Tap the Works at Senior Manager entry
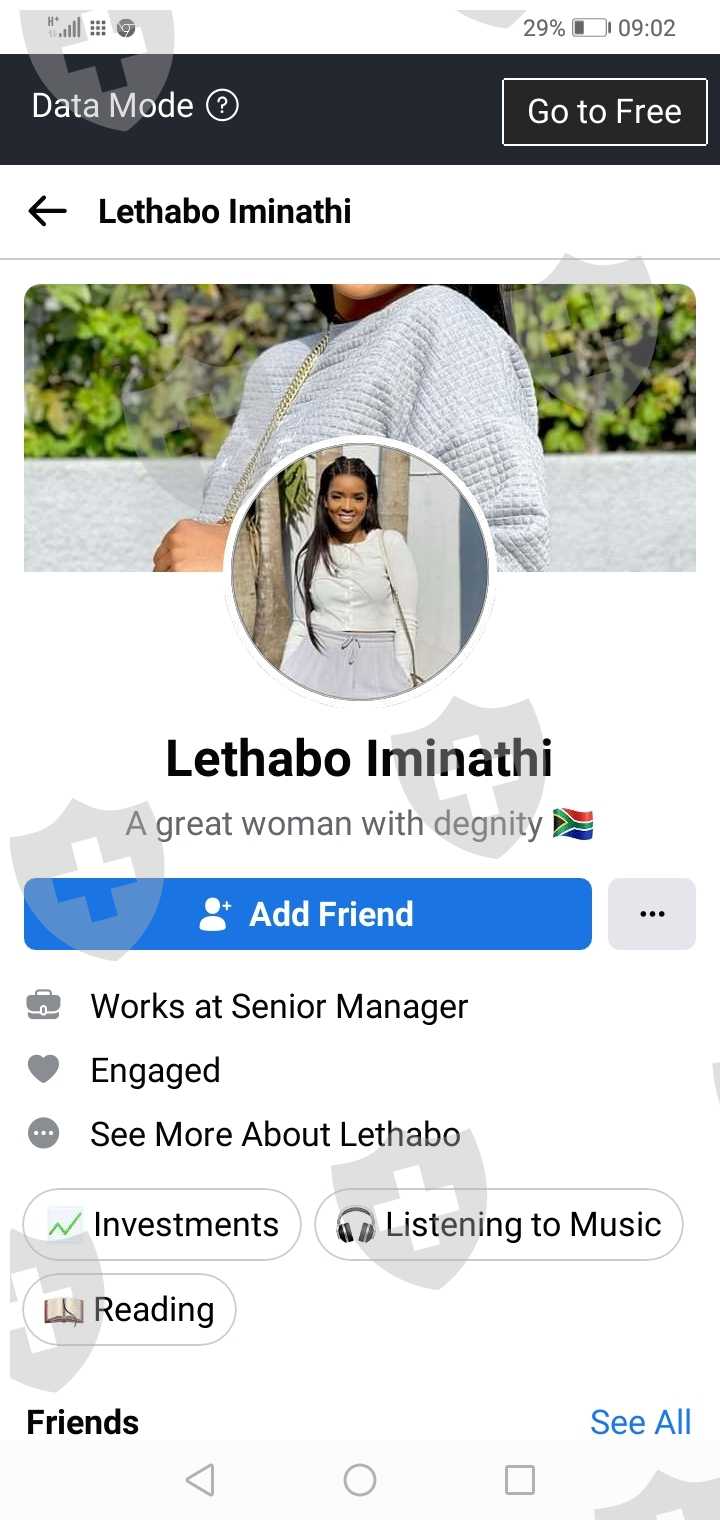 [279, 1006]
